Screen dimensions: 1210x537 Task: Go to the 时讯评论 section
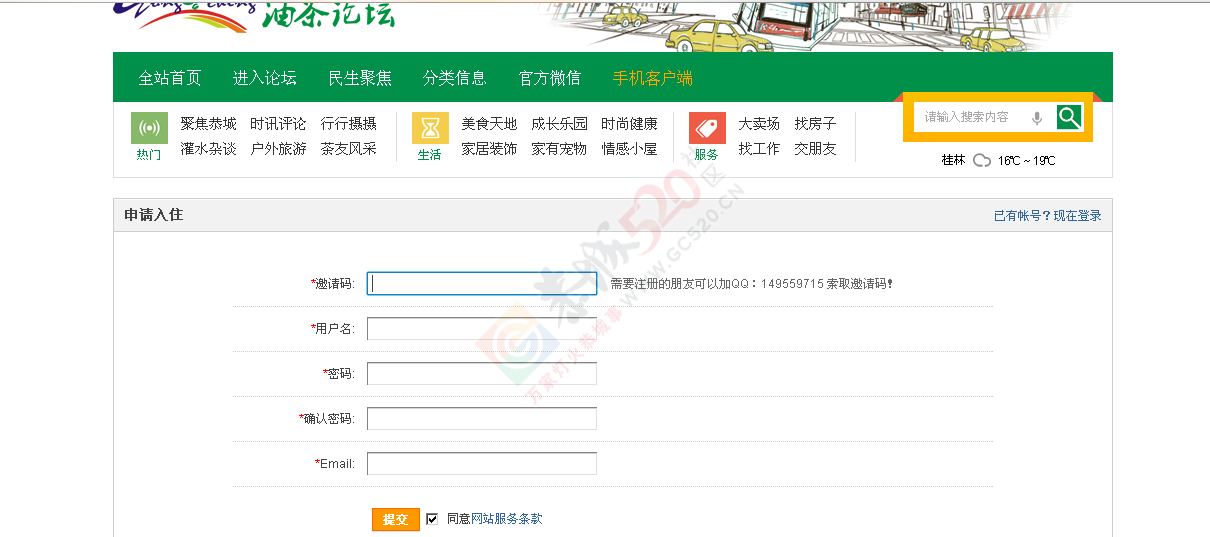279,124
